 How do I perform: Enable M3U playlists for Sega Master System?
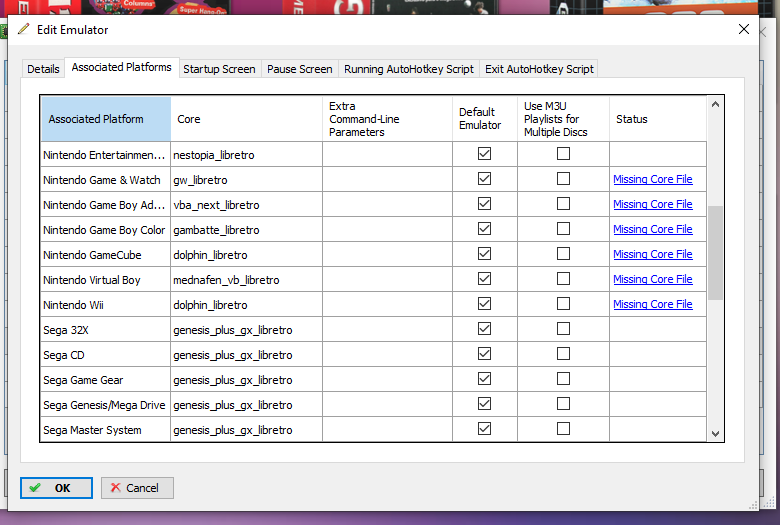(564, 428)
